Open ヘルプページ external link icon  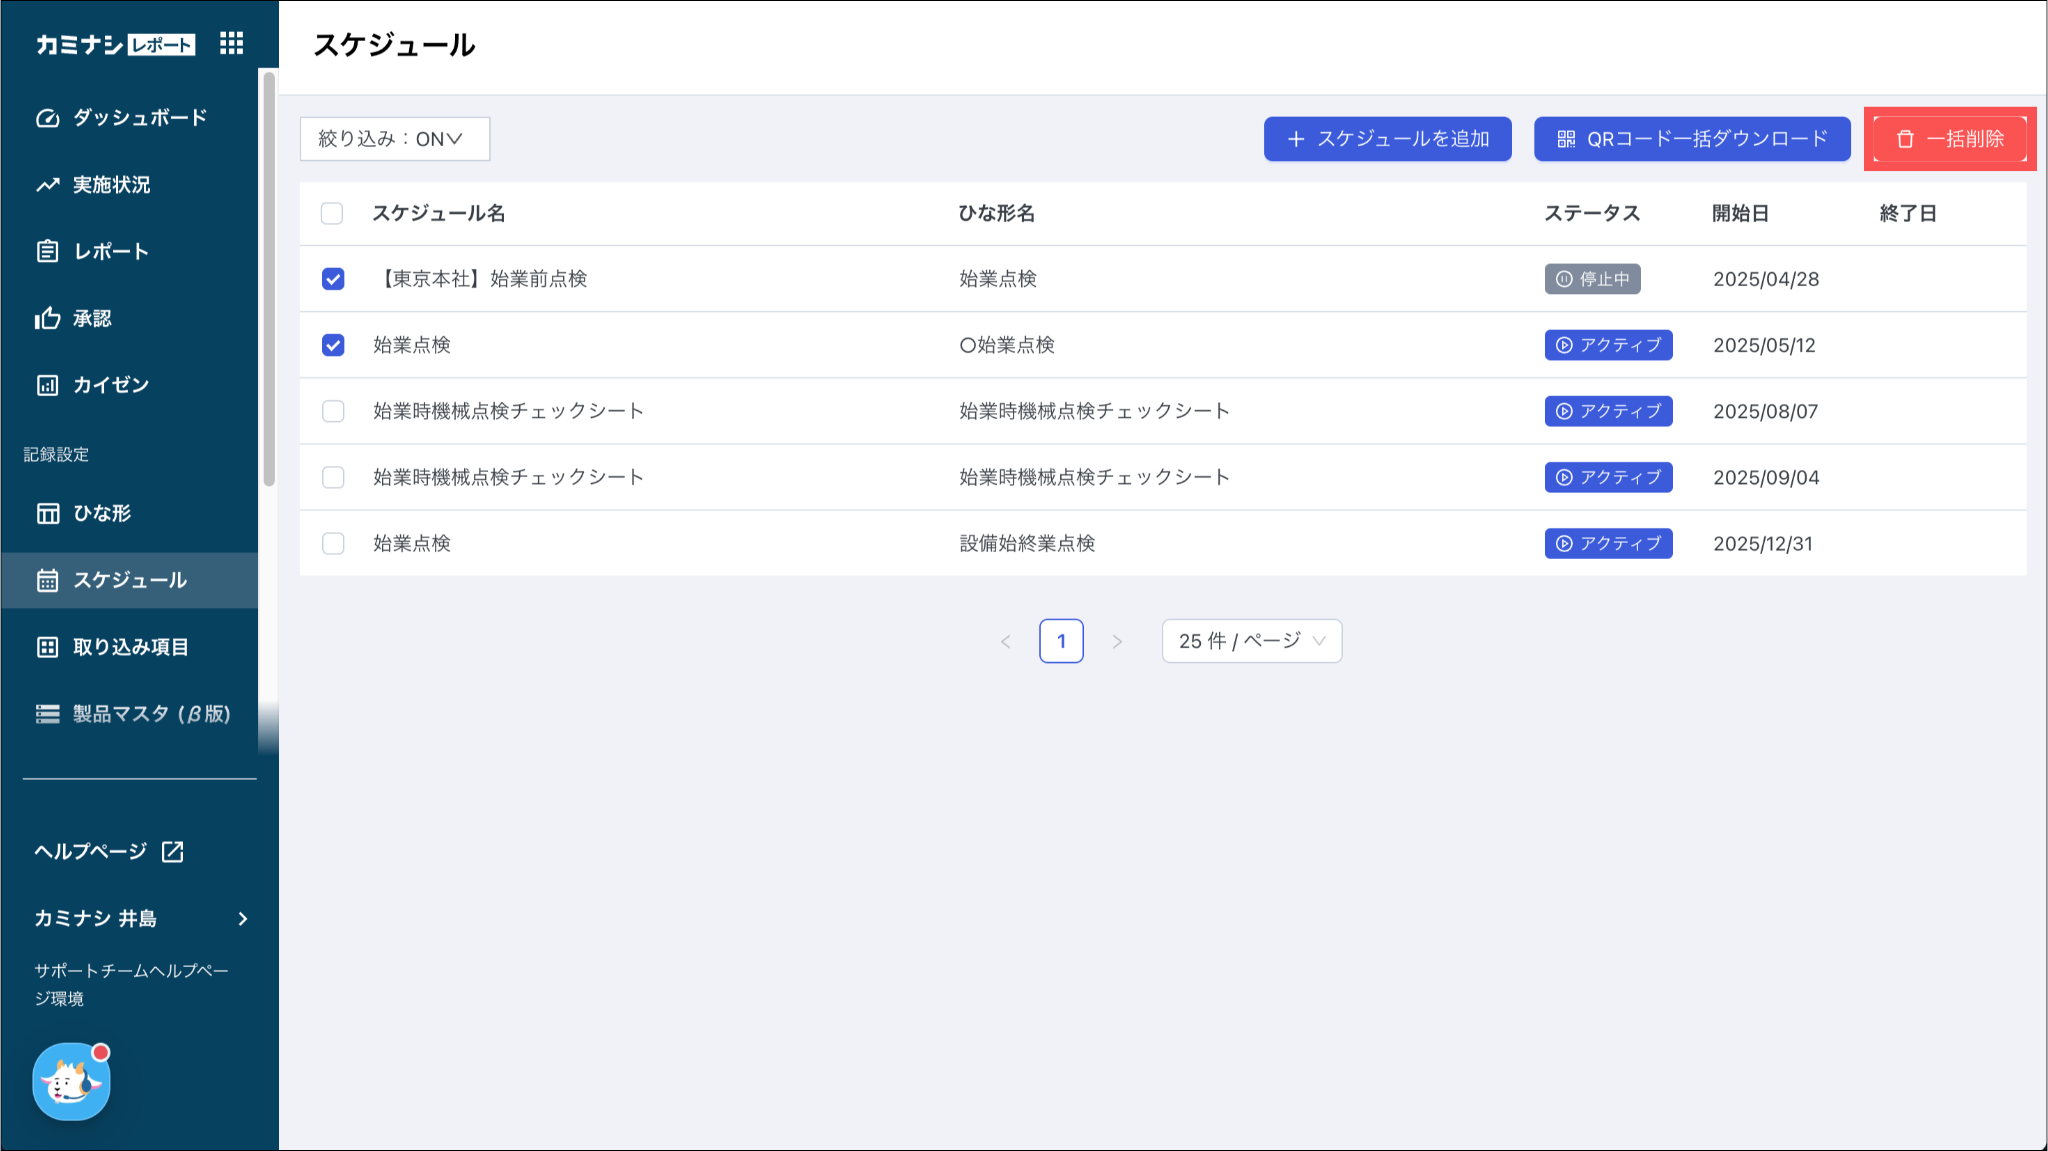[x=173, y=851]
